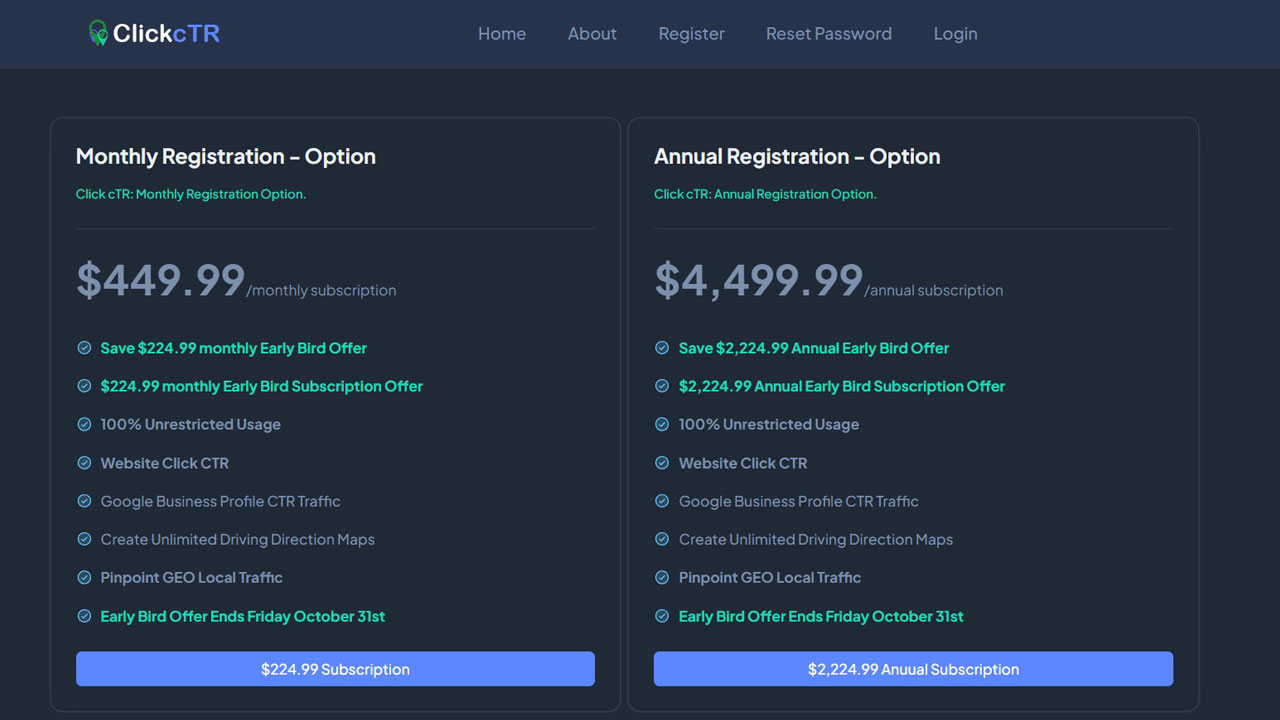
Task: Select Reset Password in navigation
Action: (x=829, y=34)
